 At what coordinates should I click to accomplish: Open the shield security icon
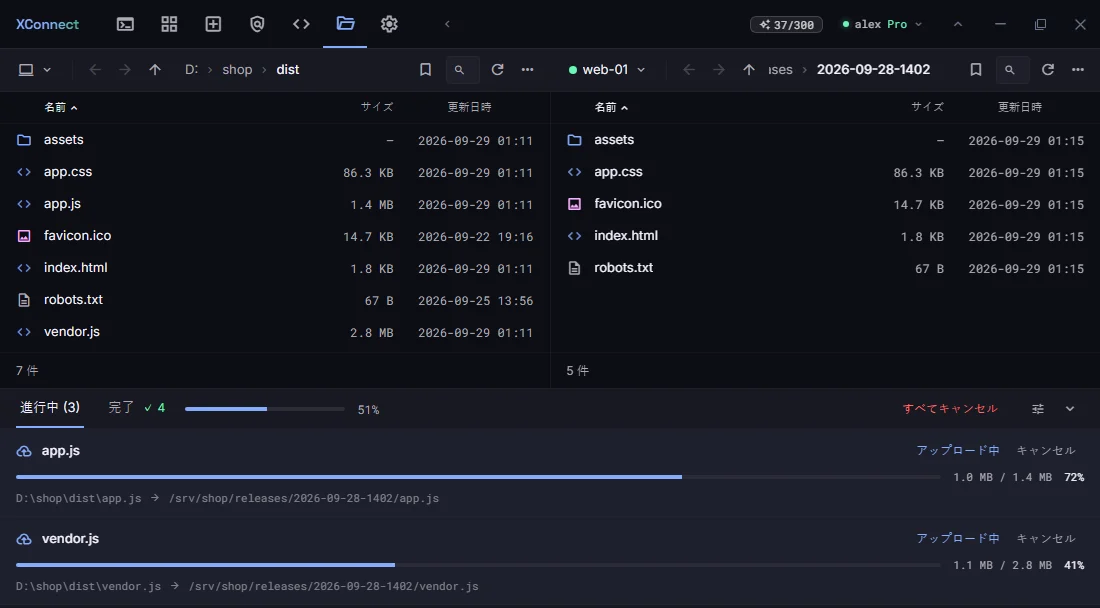point(257,24)
